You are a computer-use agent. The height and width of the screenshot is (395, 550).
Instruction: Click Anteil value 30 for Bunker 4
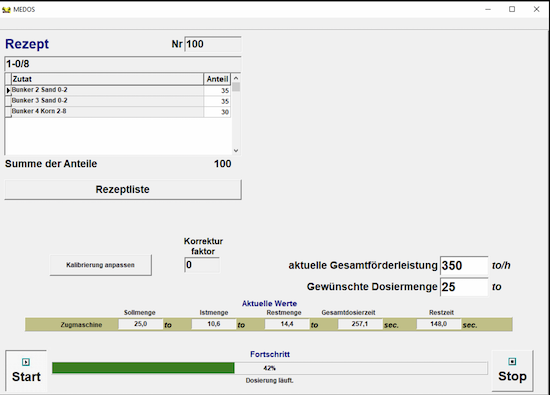[217, 112]
